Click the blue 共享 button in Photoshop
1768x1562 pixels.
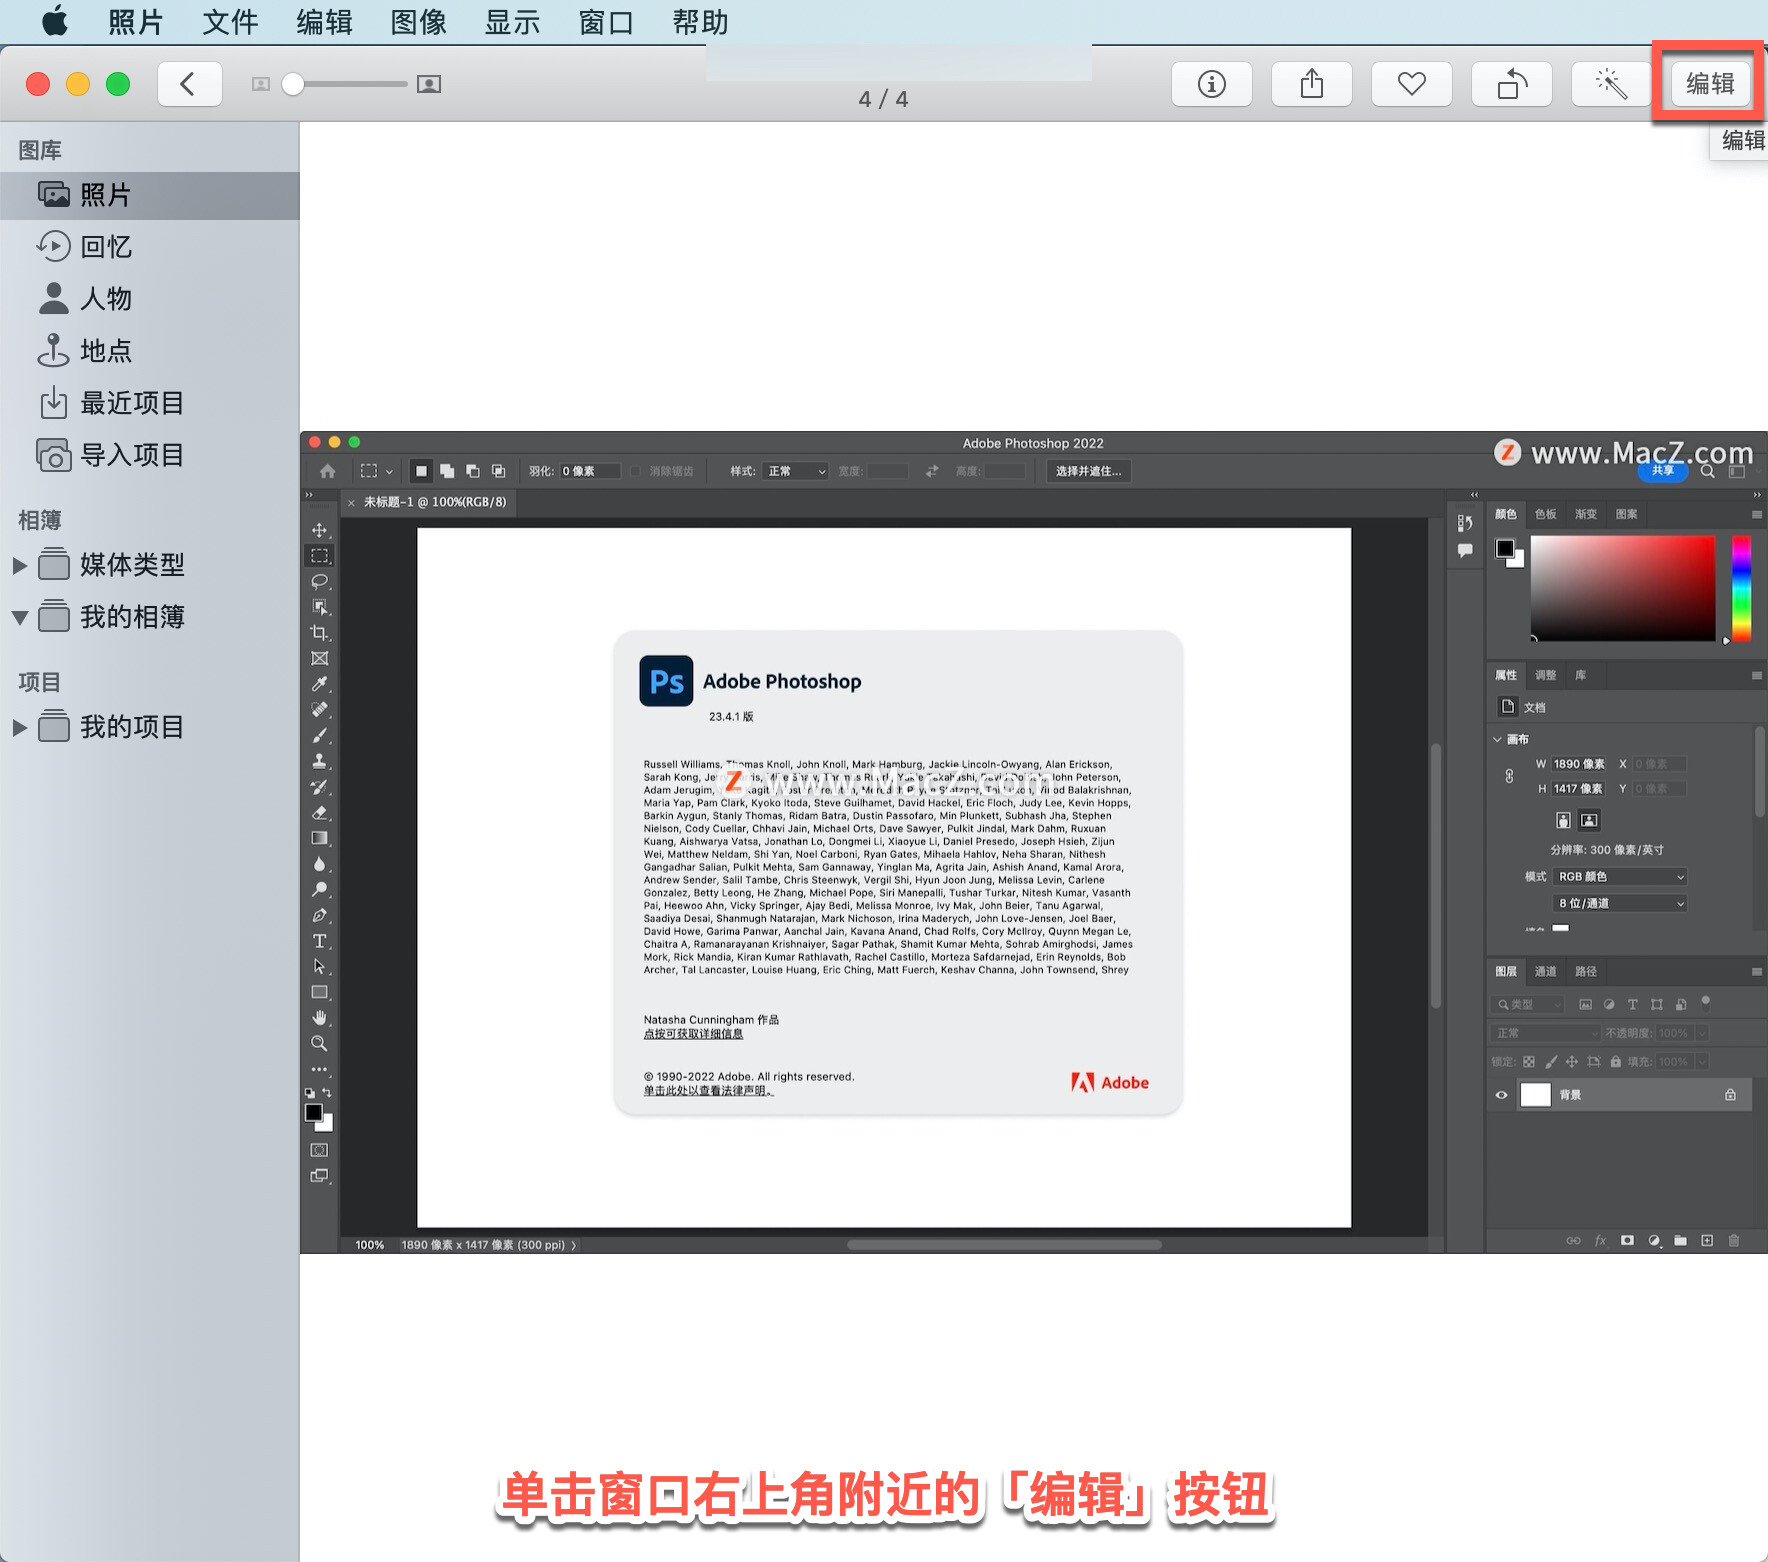click(x=1663, y=471)
